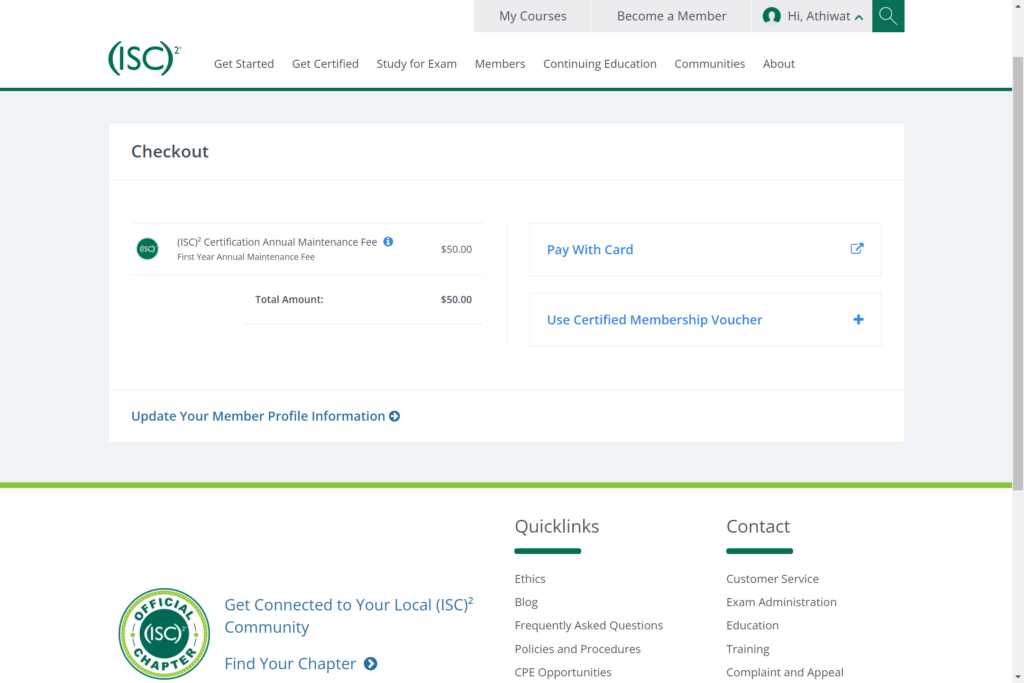1024x683 pixels.
Task: Click Become a Member
Action: 671,16
